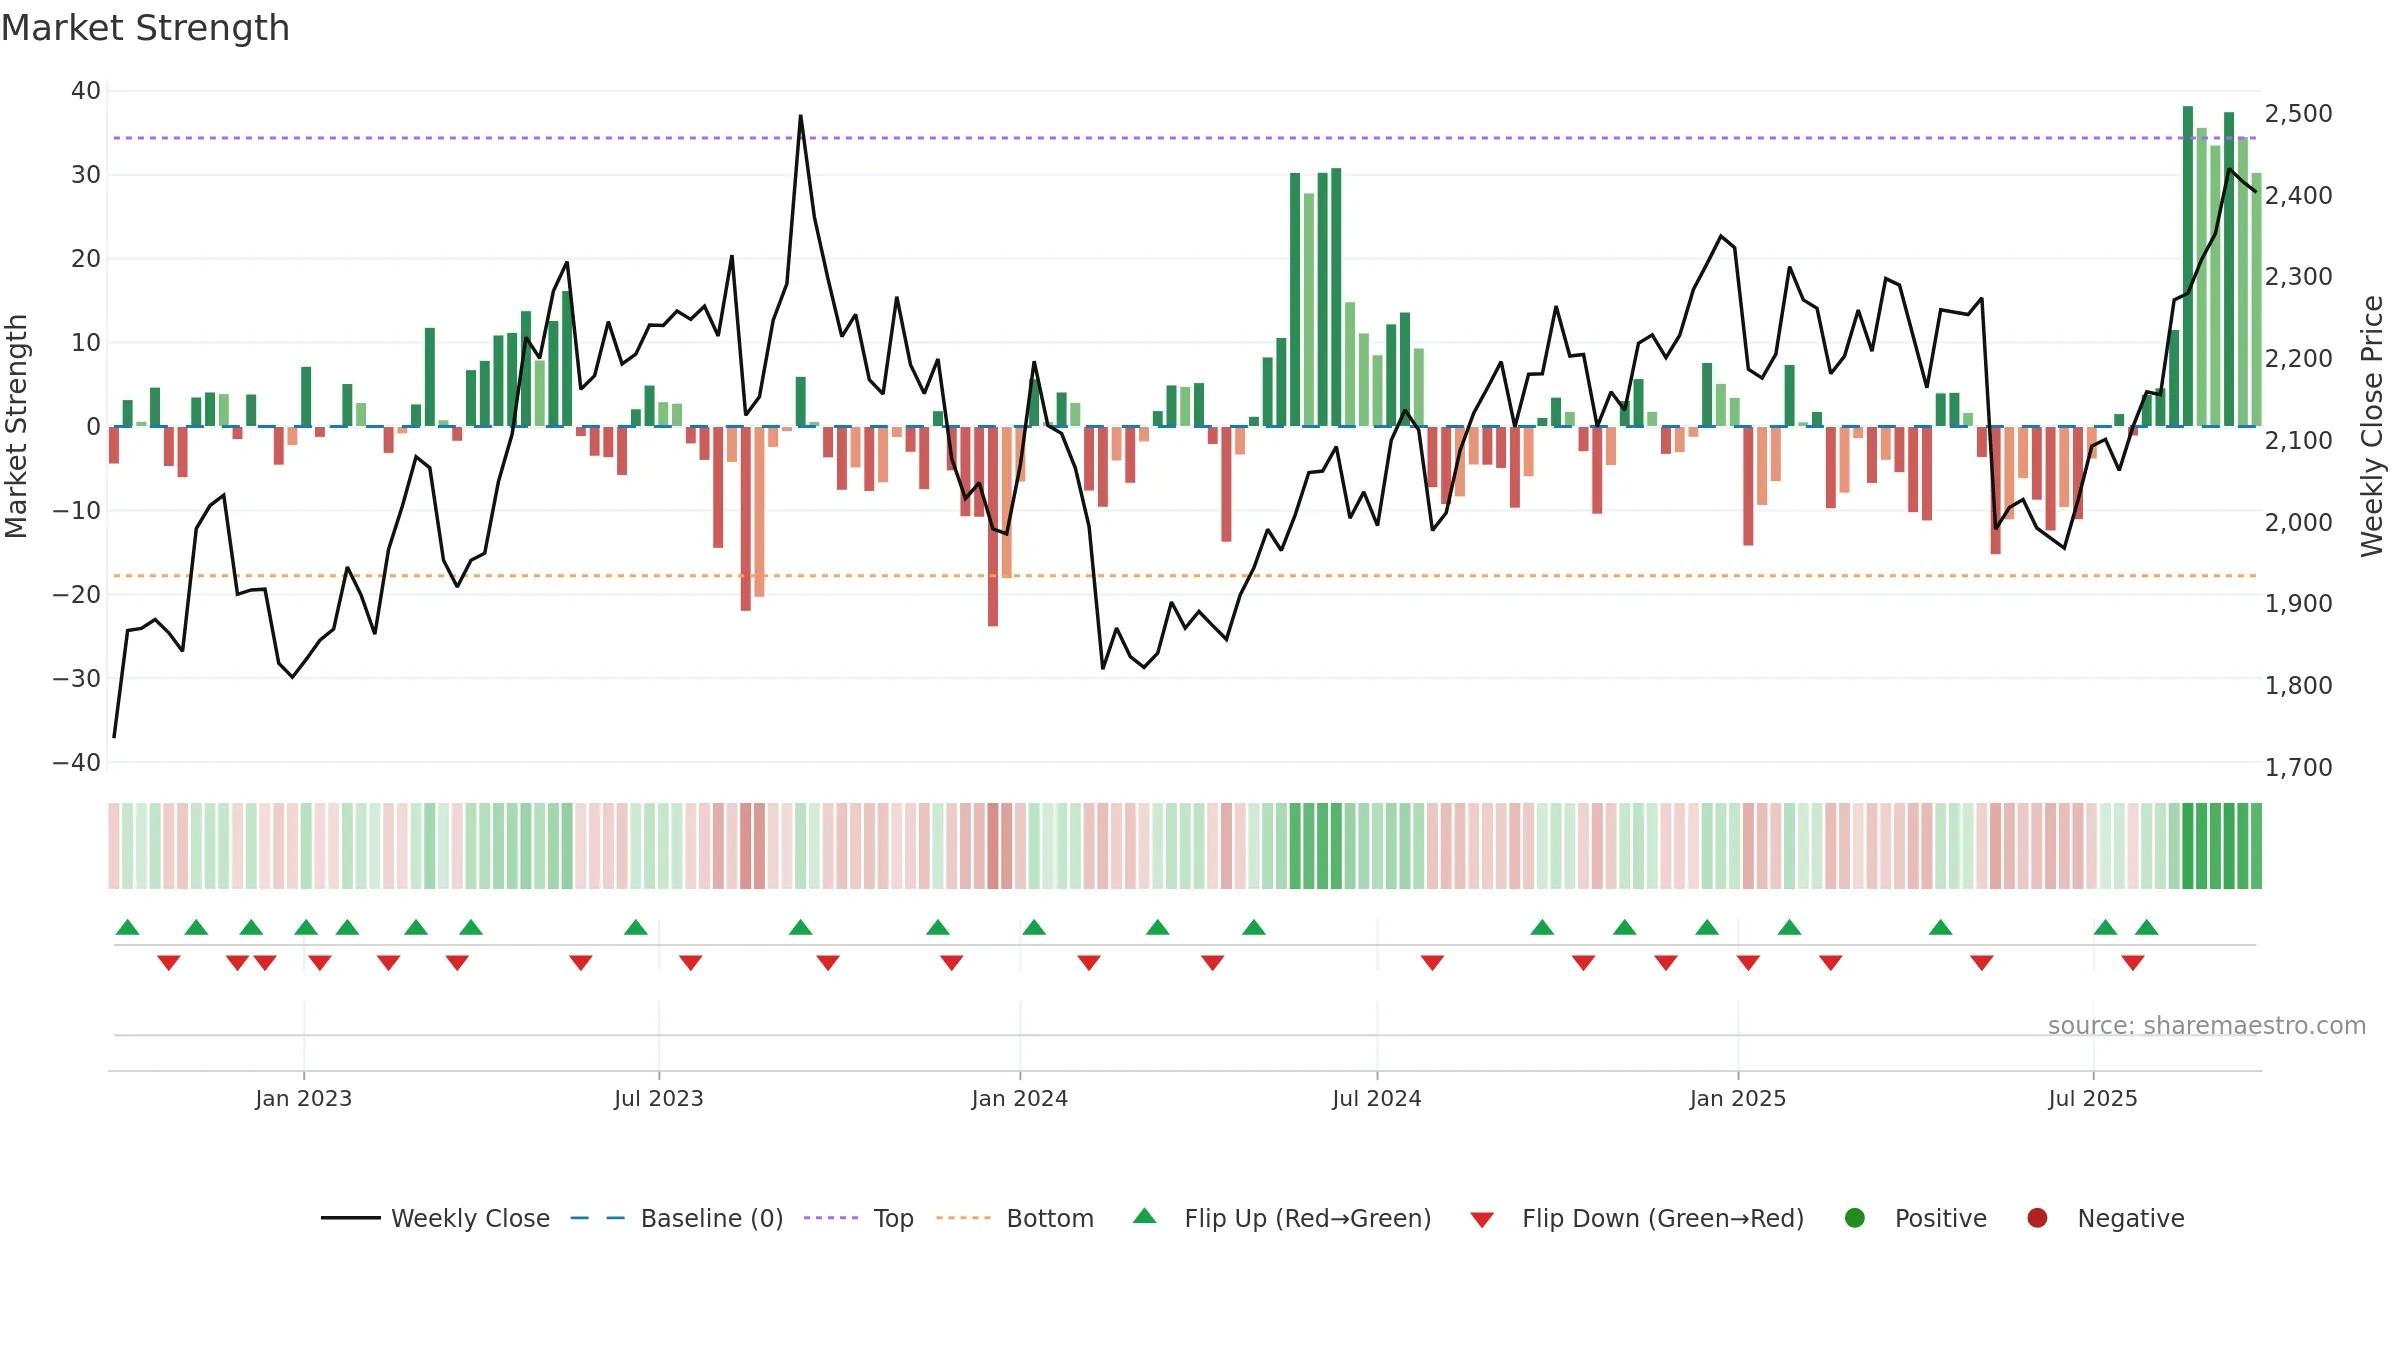Screen dimensions: 2400x1350
Task: Click the green Positive dot in the legend
Action: pyautogui.click(x=1855, y=1218)
